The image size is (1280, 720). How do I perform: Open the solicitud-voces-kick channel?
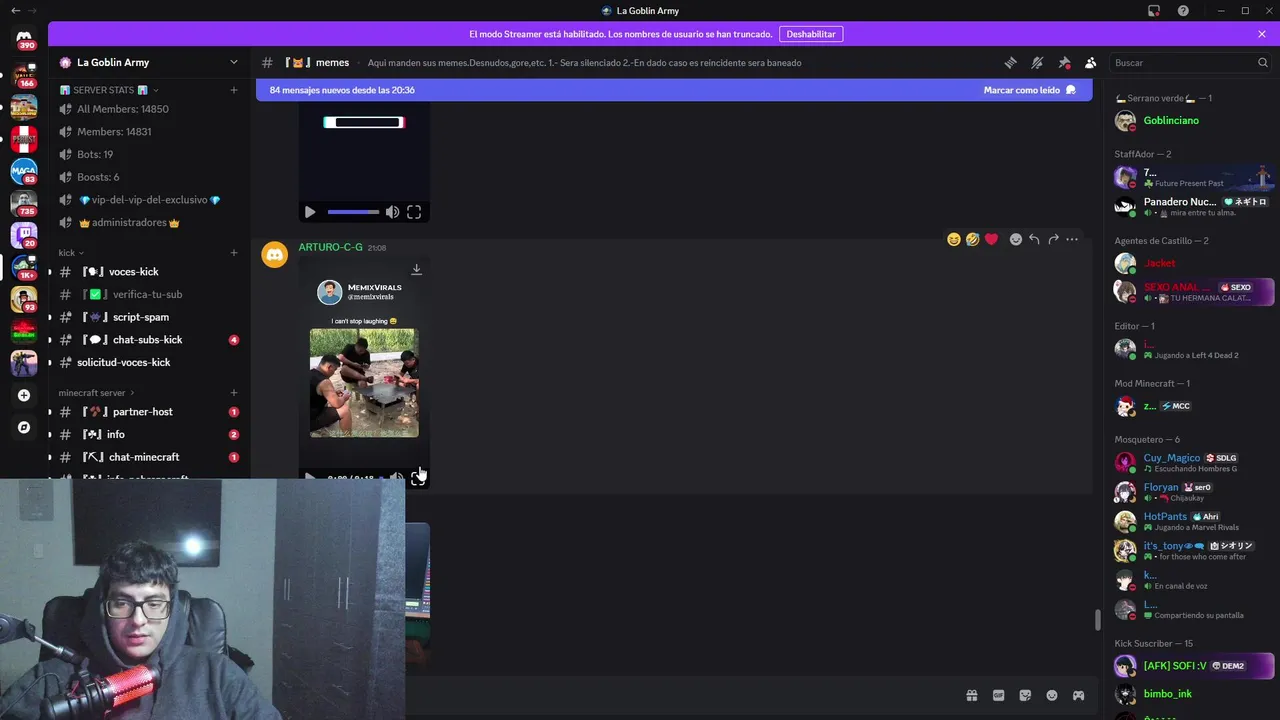tap(149, 362)
